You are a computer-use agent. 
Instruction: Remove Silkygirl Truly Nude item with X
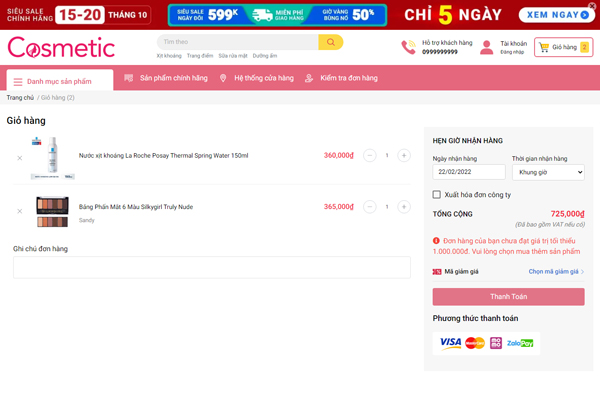[20, 211]
